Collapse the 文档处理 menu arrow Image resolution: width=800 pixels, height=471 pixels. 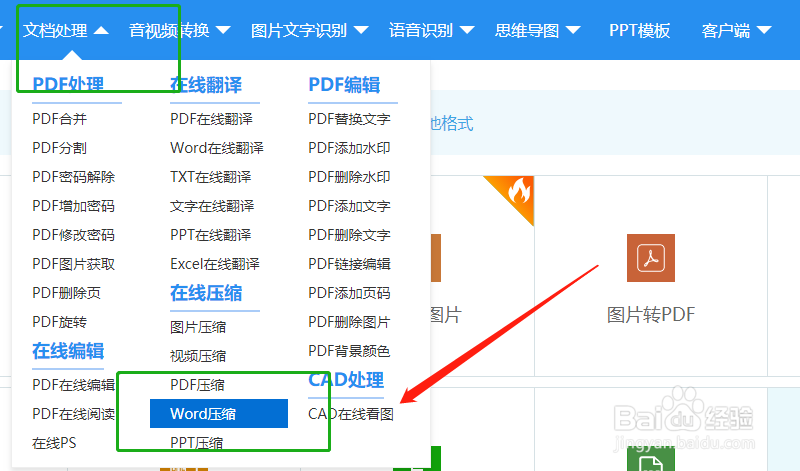(101, 31)
